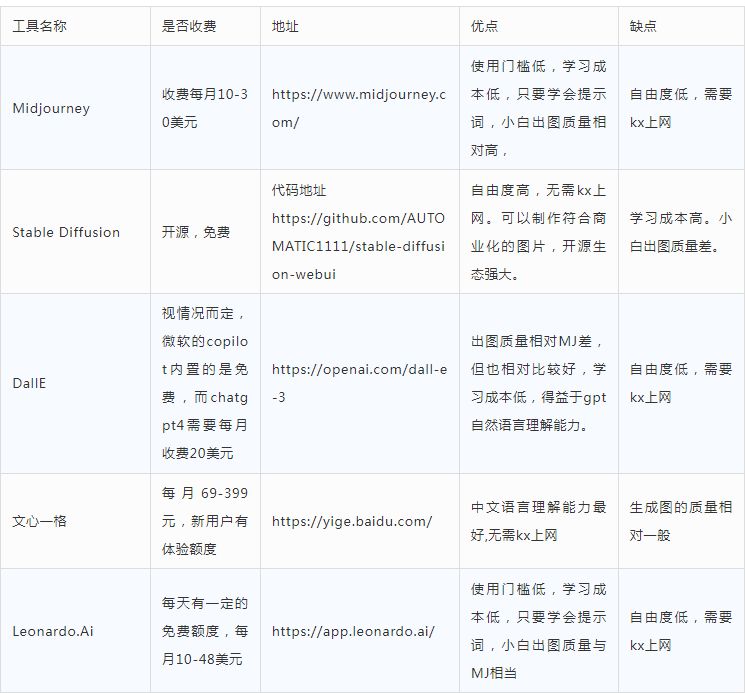Click Leonardo.Ai advantages cell ending MJ相当
This screenshot has width=745, height=693.
[538, 631]
